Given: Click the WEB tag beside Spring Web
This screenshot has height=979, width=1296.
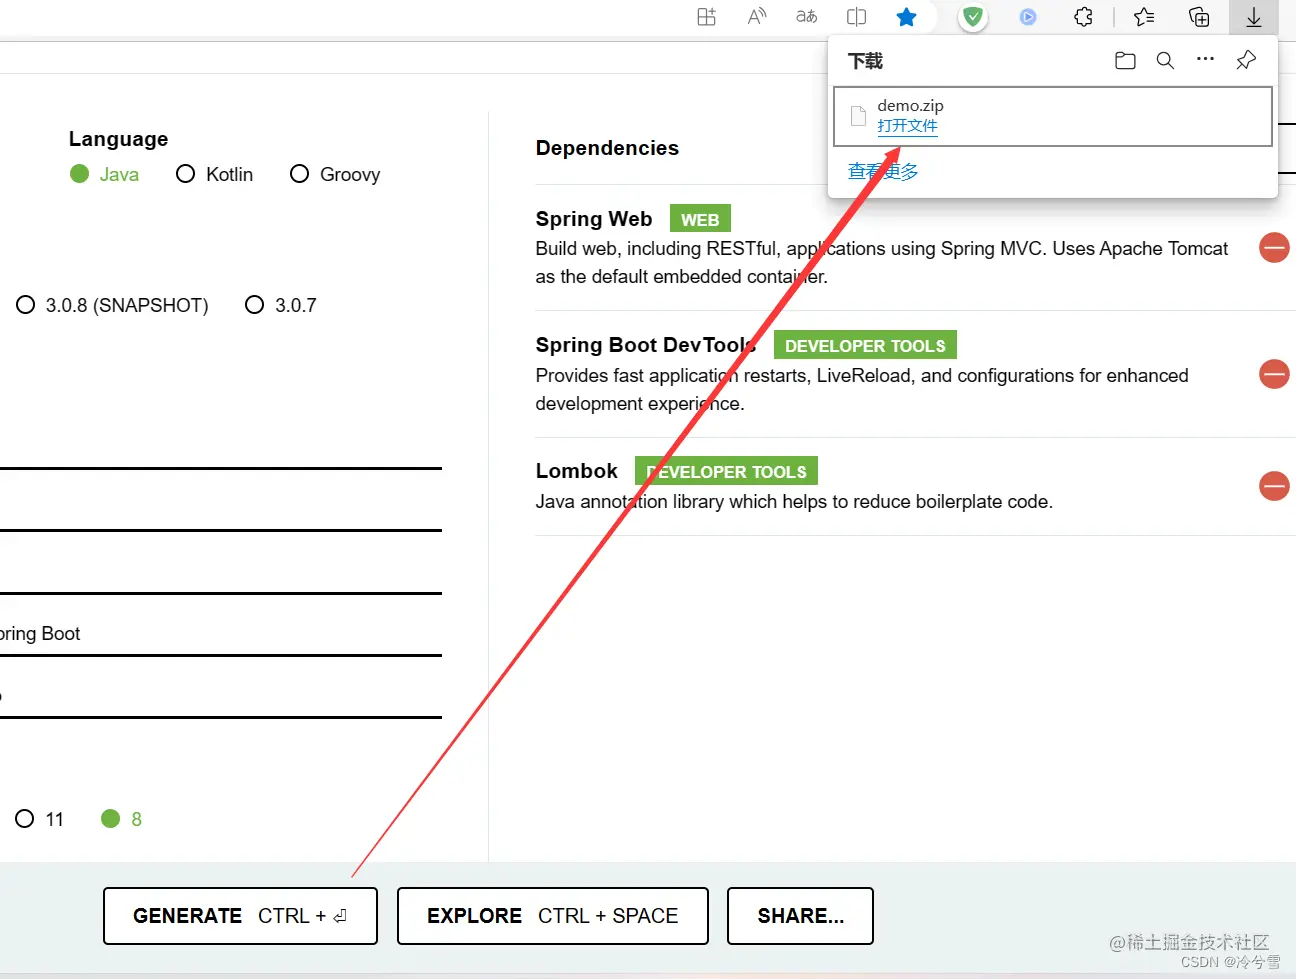Looking at the screenshot, I should coord(700,219).
